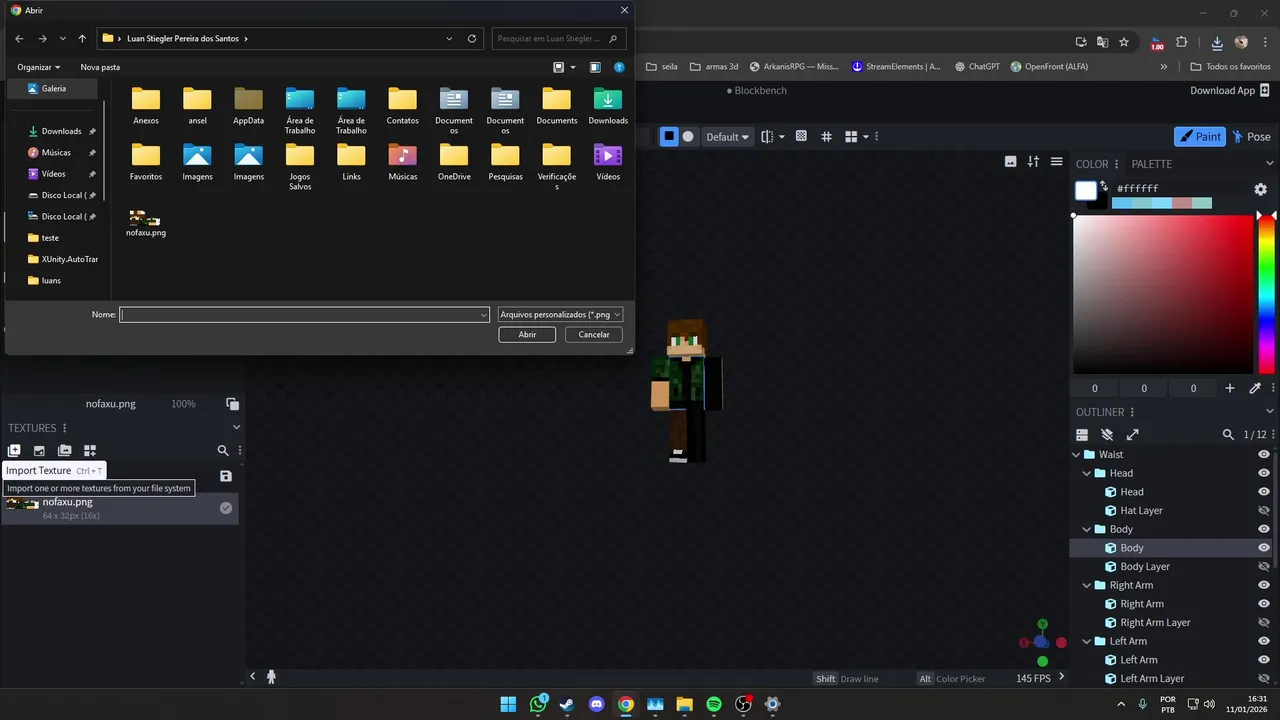
Task: Switch to the Palette tab
Action: [1151, 164]
